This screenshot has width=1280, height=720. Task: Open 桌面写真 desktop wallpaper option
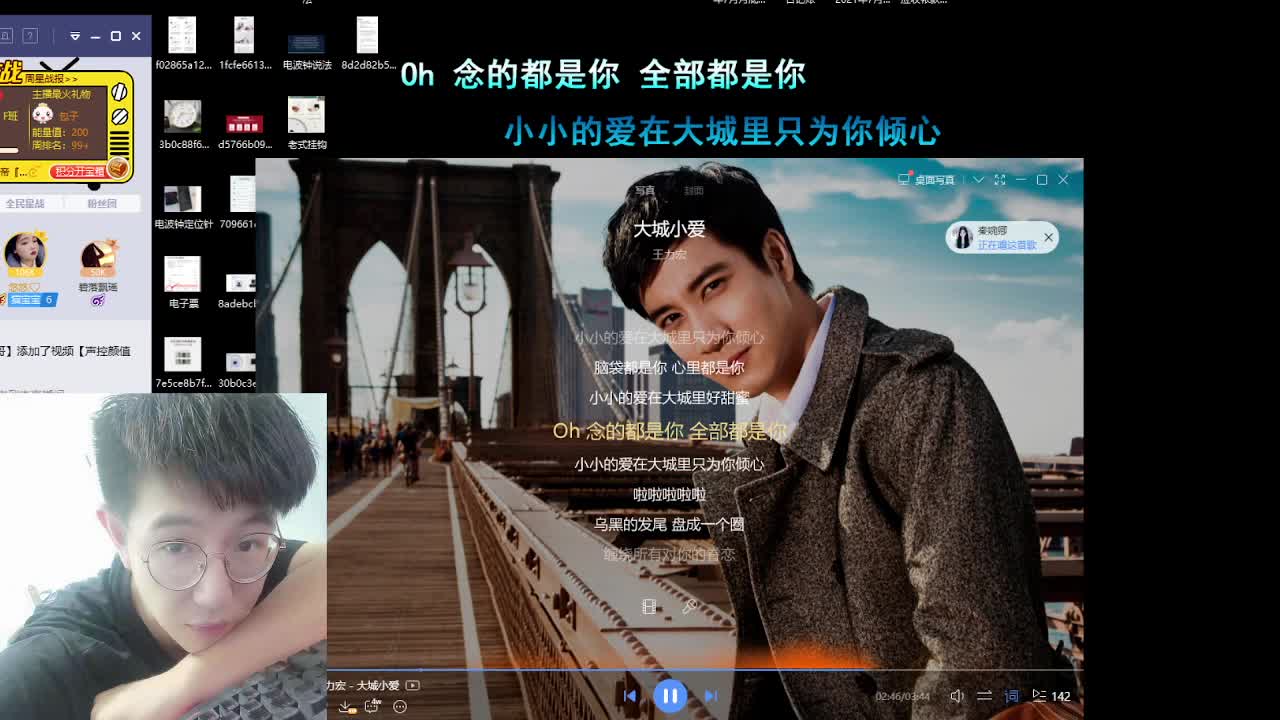(927, 180)
